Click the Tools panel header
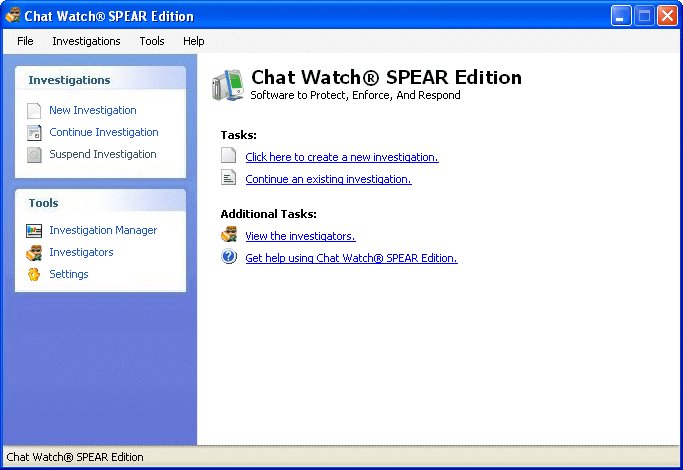This screenshot has height=470, width=683. (101, 202)
